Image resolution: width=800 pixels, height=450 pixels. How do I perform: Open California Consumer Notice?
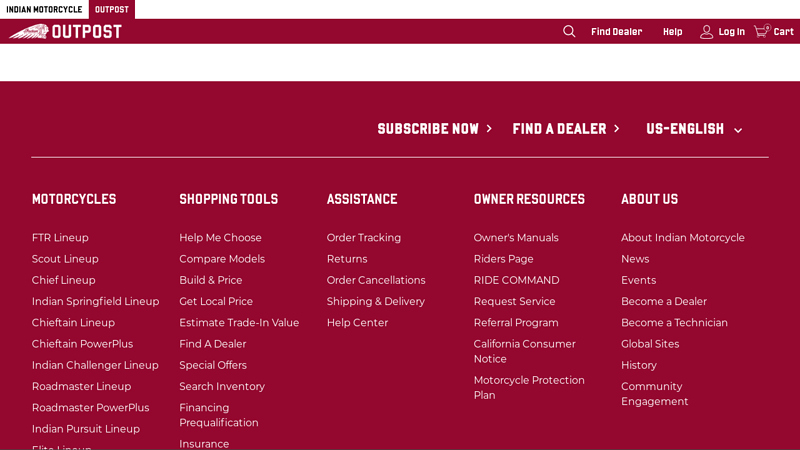pyautogui.click(x=524, y=352)
